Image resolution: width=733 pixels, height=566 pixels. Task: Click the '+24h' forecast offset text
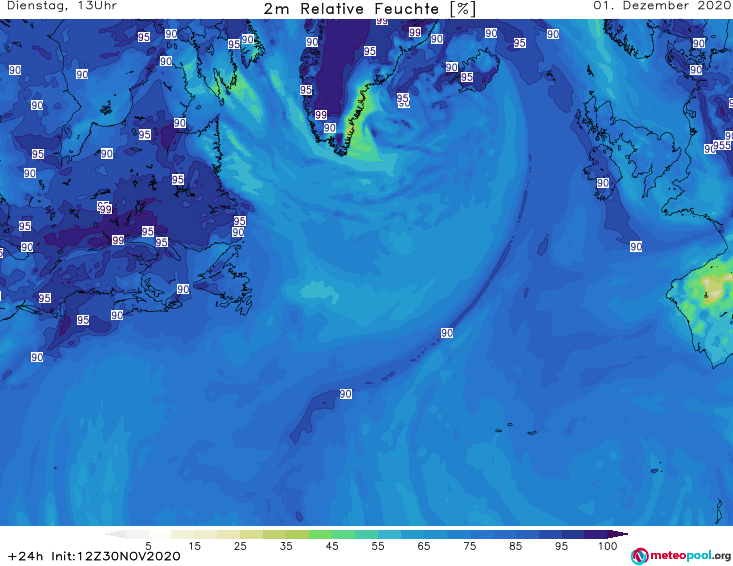pos(26,556)
